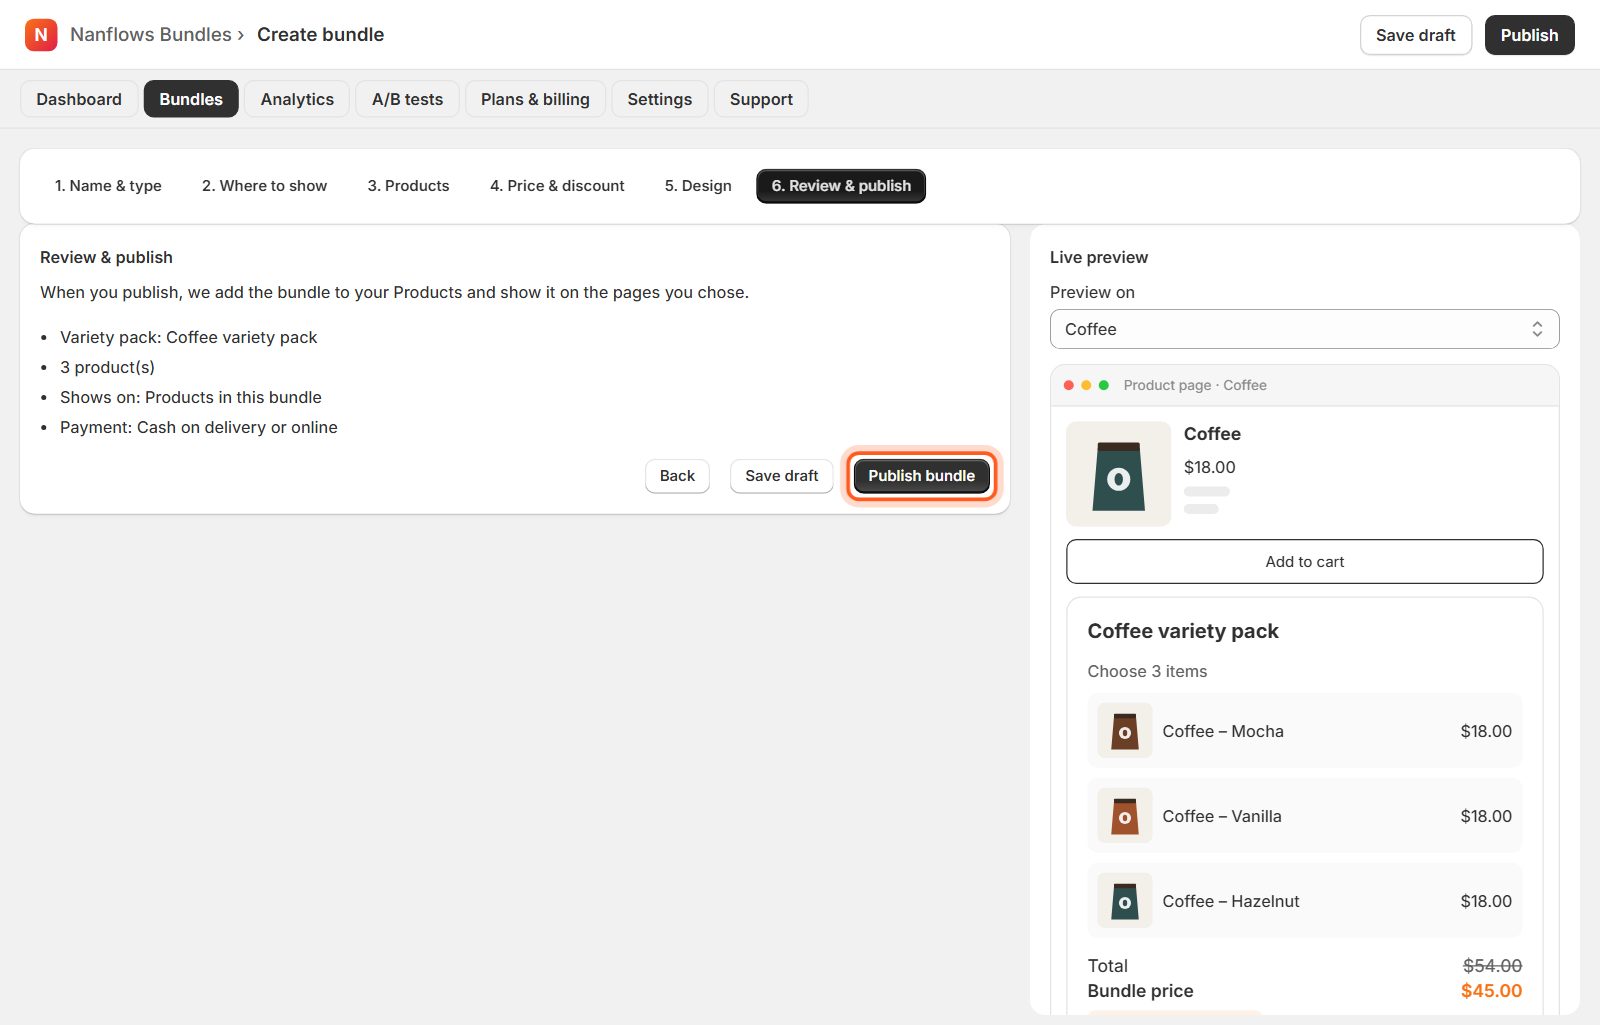1600x1025 pixels.
Task: Click the Back button
Action: (x=677, y=476)
